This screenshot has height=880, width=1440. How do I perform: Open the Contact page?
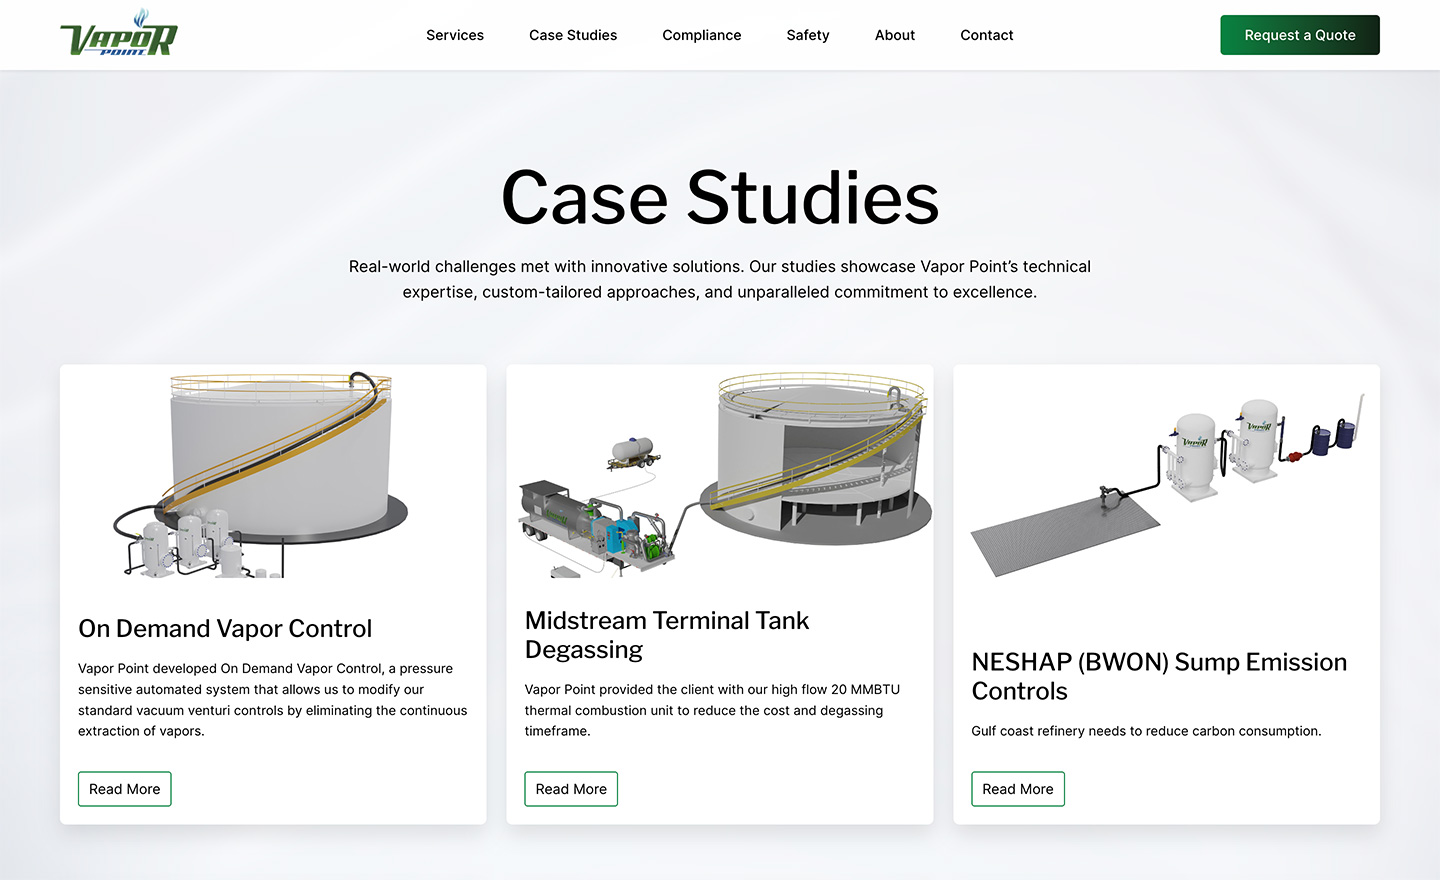tap(986, 35)
